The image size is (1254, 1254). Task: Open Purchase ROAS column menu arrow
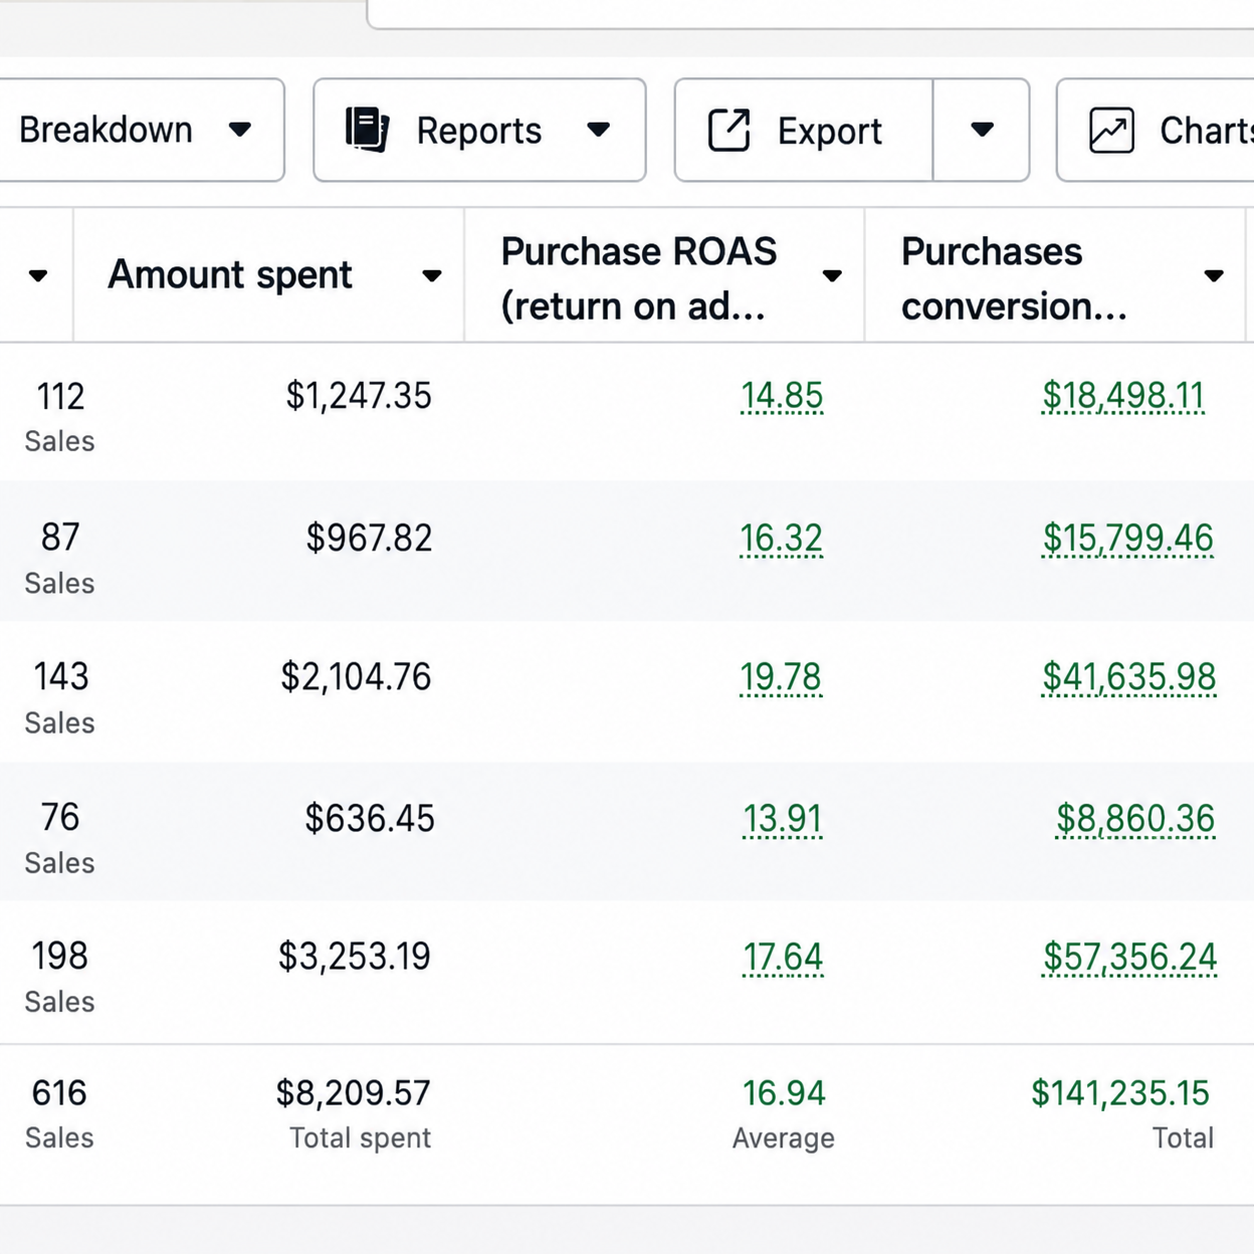point(832,276)
